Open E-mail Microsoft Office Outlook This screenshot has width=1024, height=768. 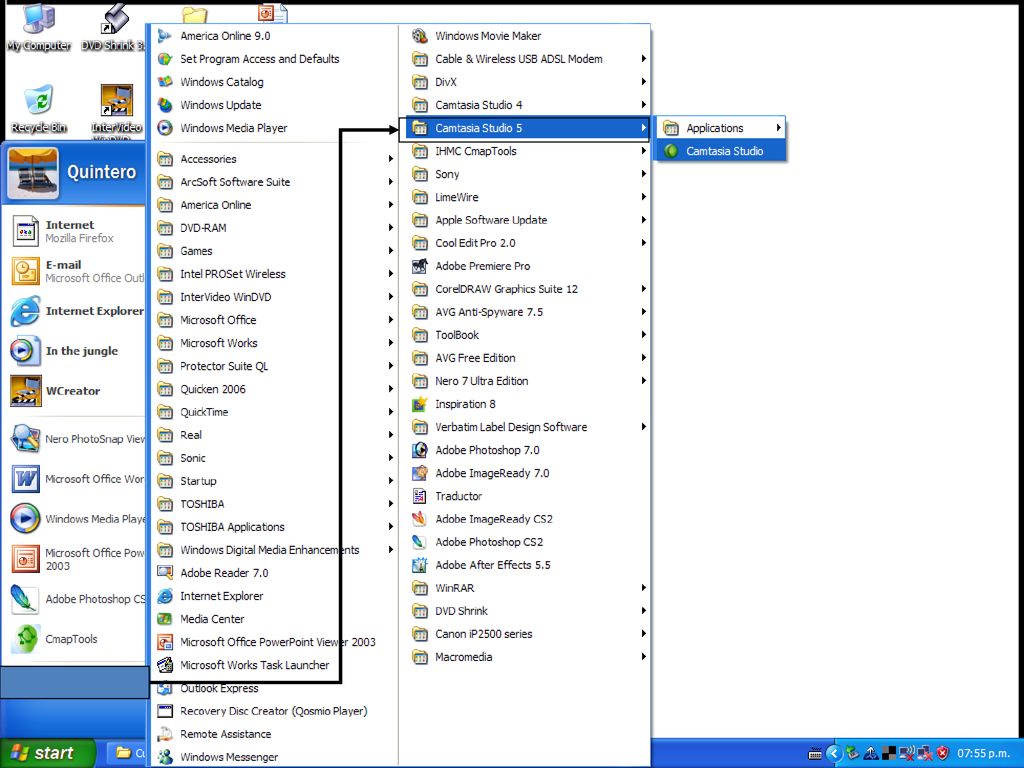click(x=77, y=271)
